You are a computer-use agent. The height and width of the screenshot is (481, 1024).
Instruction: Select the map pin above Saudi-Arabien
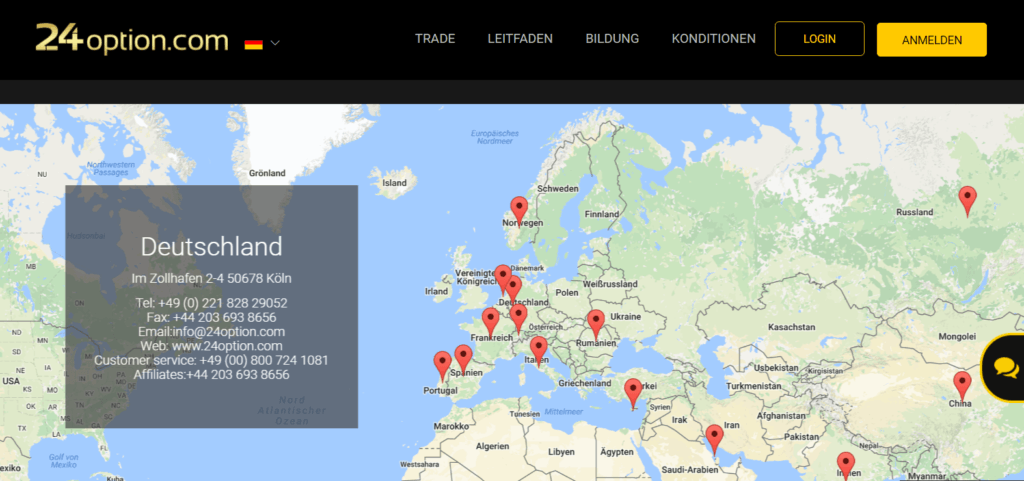(714, 440)
